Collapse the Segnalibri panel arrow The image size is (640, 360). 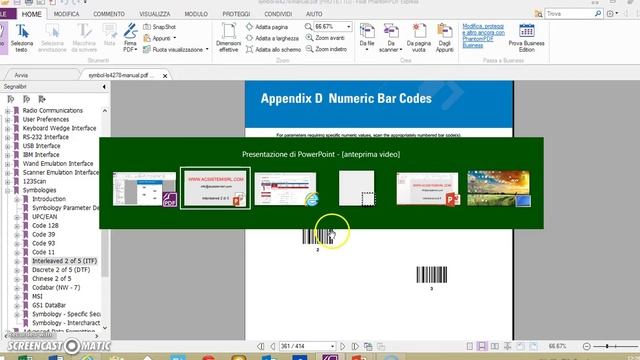[104, 87]
